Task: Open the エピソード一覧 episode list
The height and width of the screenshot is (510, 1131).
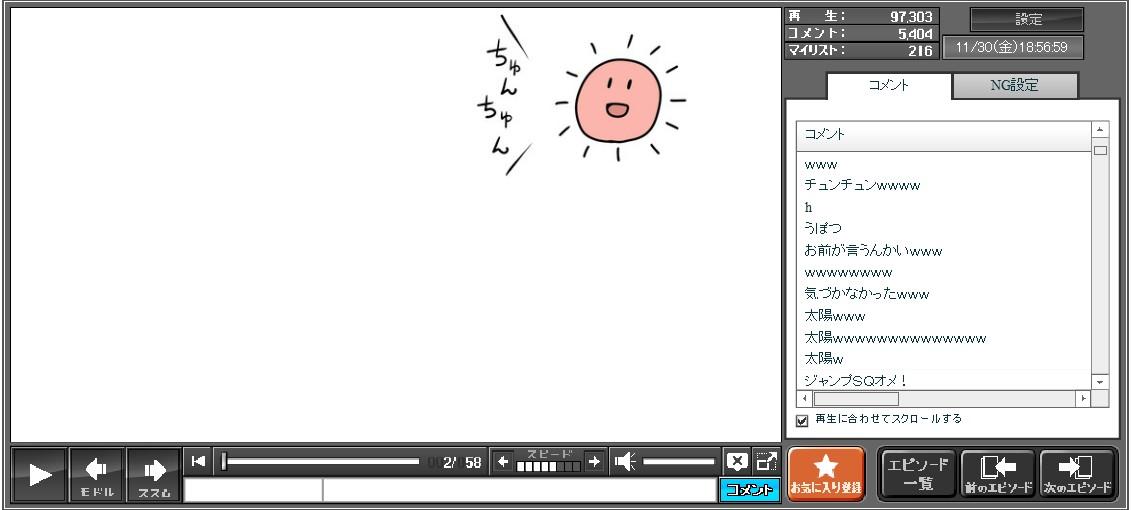Action: [917, 473]
